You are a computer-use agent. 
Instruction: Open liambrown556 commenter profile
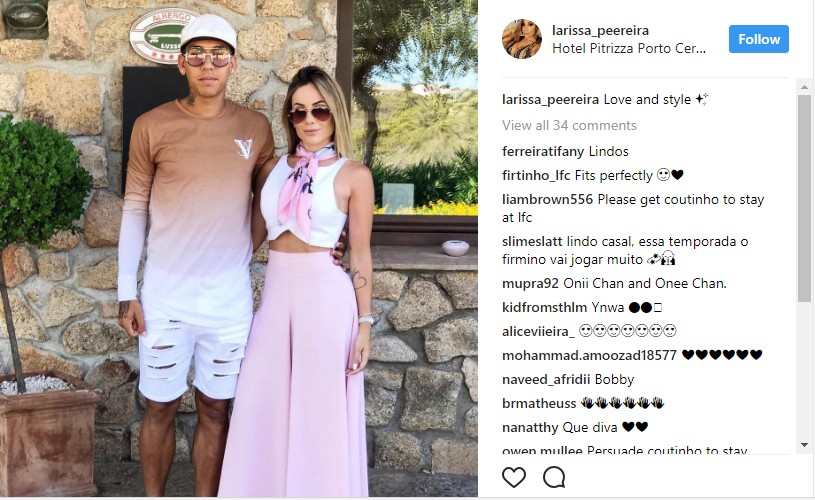pos(547,200)
